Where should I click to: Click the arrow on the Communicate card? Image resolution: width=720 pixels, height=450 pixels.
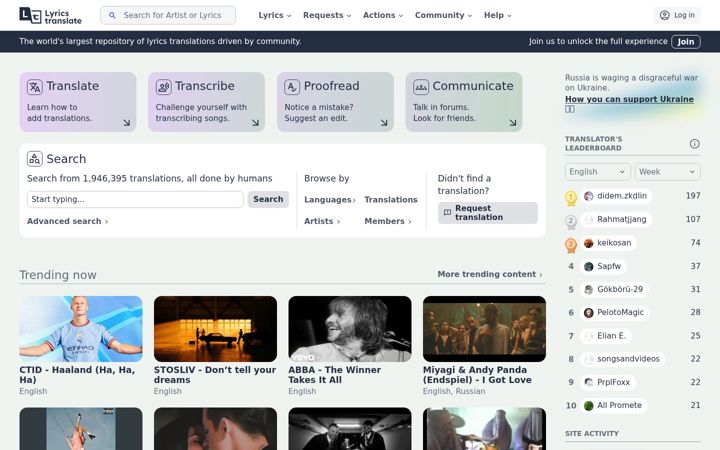click(513, 123)
